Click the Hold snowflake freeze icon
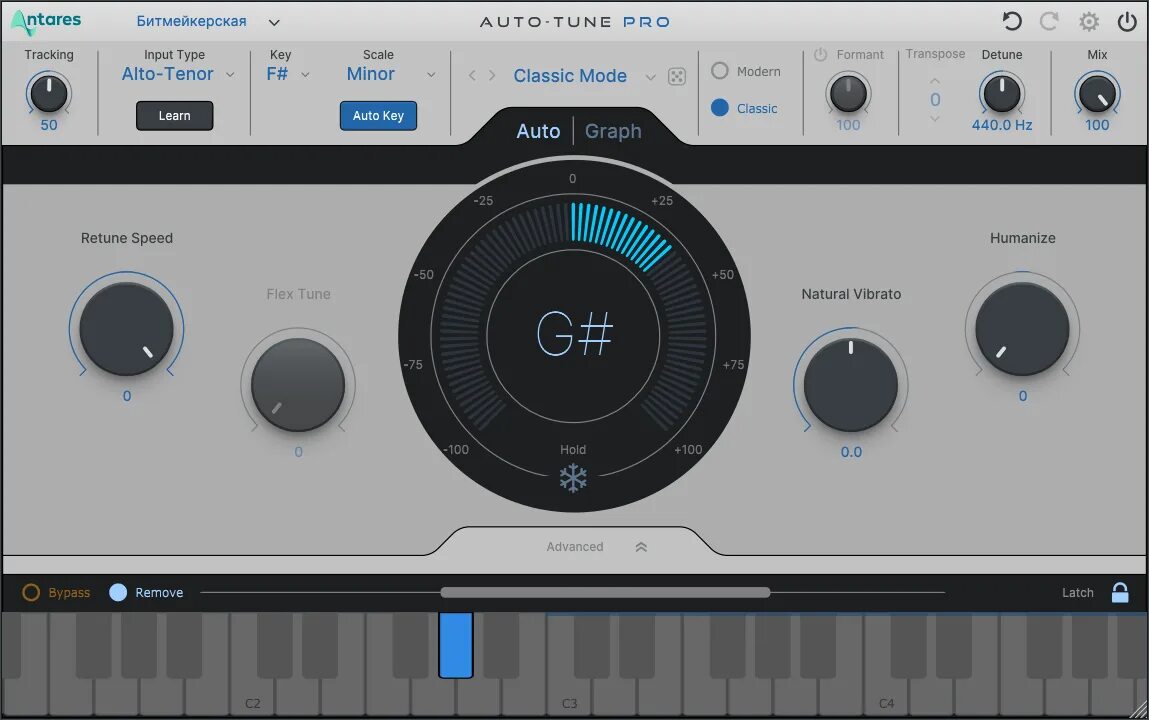Screen dimensions: 1149x720 click(573, 478)
